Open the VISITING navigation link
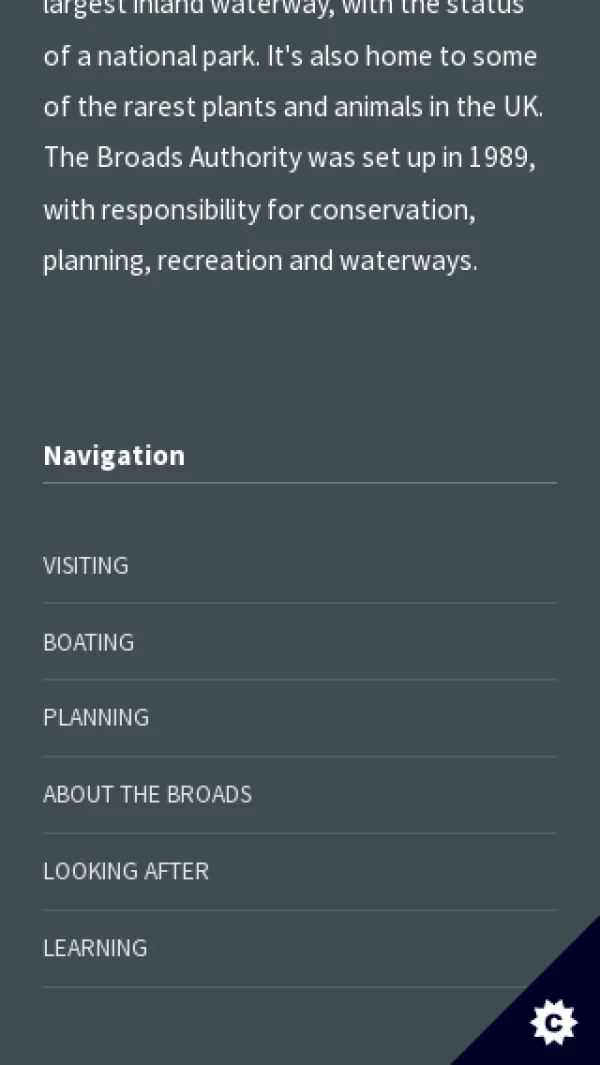 (x=86, y=565)
